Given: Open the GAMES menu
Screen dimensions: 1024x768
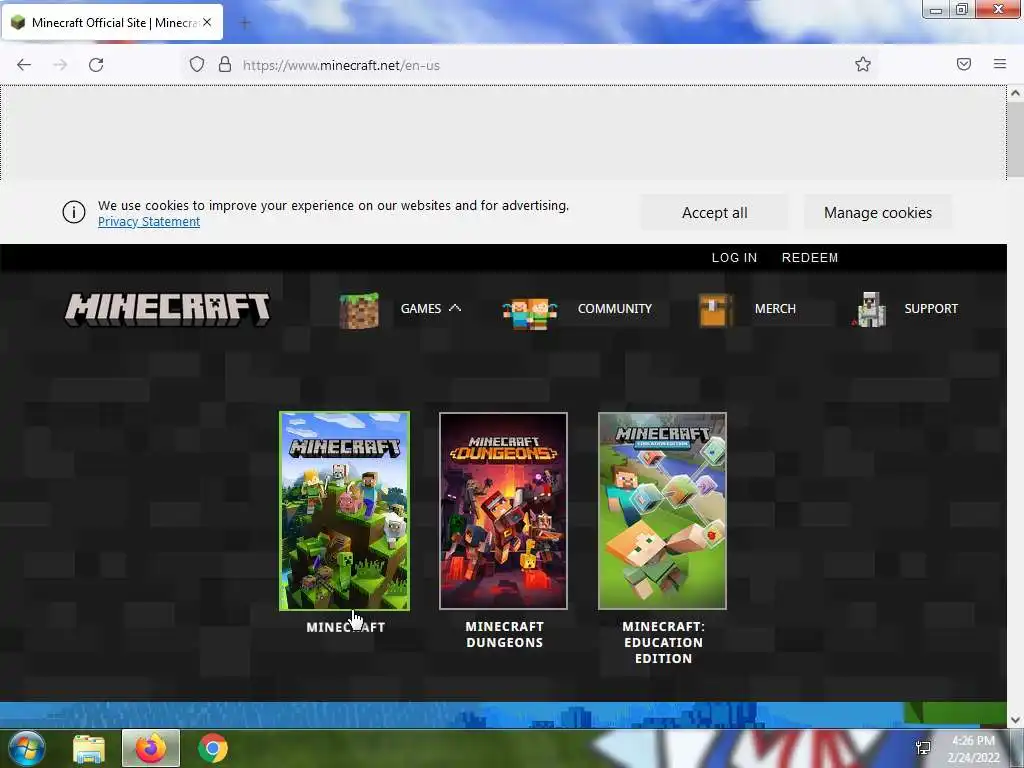Looking at the screenshot, I should pos(421,308).
